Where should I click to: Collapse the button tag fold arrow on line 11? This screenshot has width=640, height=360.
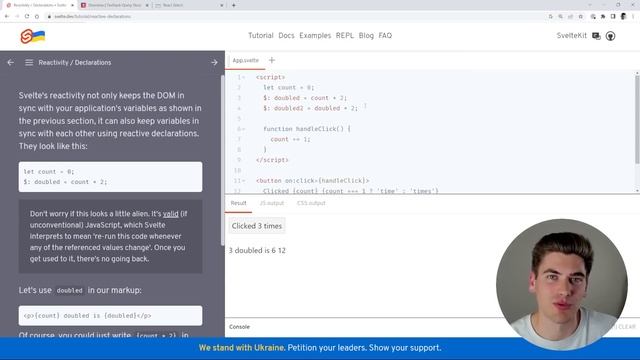pos(244,180)
